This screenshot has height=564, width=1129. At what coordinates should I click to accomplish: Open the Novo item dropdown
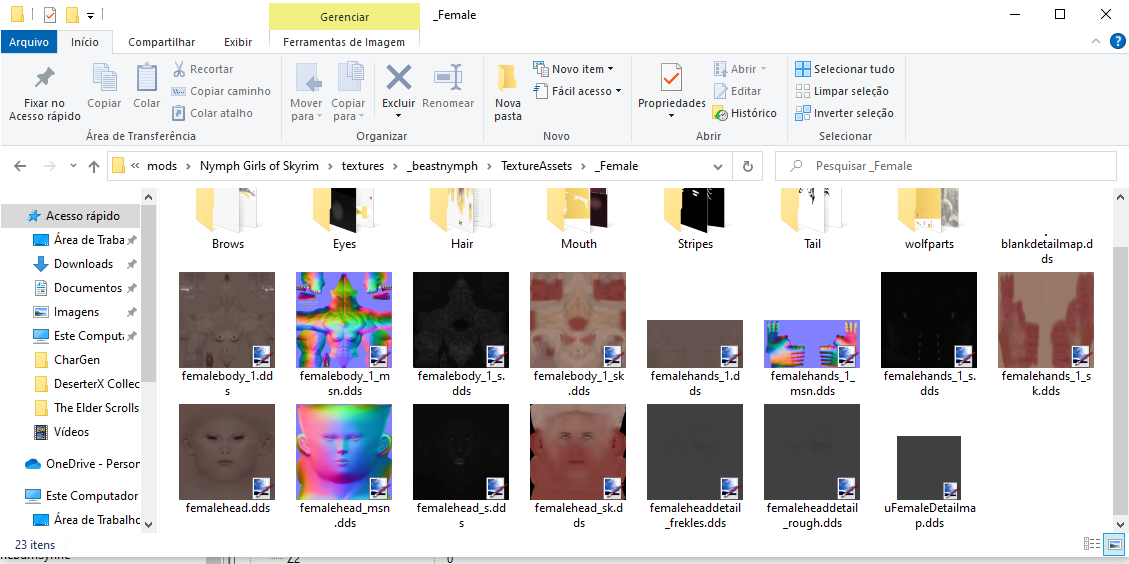tap(574, 69)
